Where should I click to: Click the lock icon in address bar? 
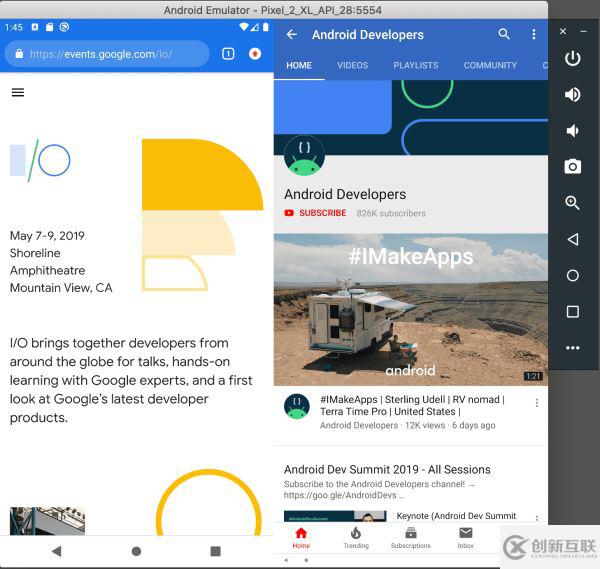pos(19,54)
